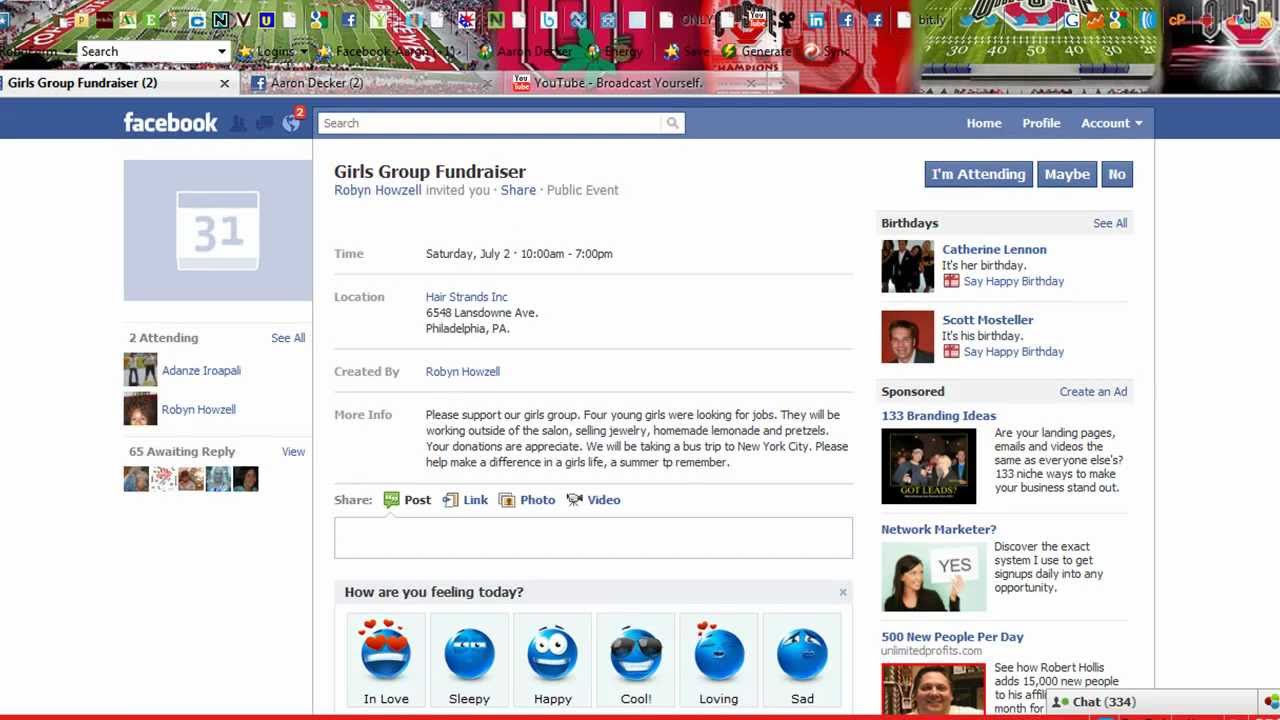Click the Share link under event title

click(518, 190)
